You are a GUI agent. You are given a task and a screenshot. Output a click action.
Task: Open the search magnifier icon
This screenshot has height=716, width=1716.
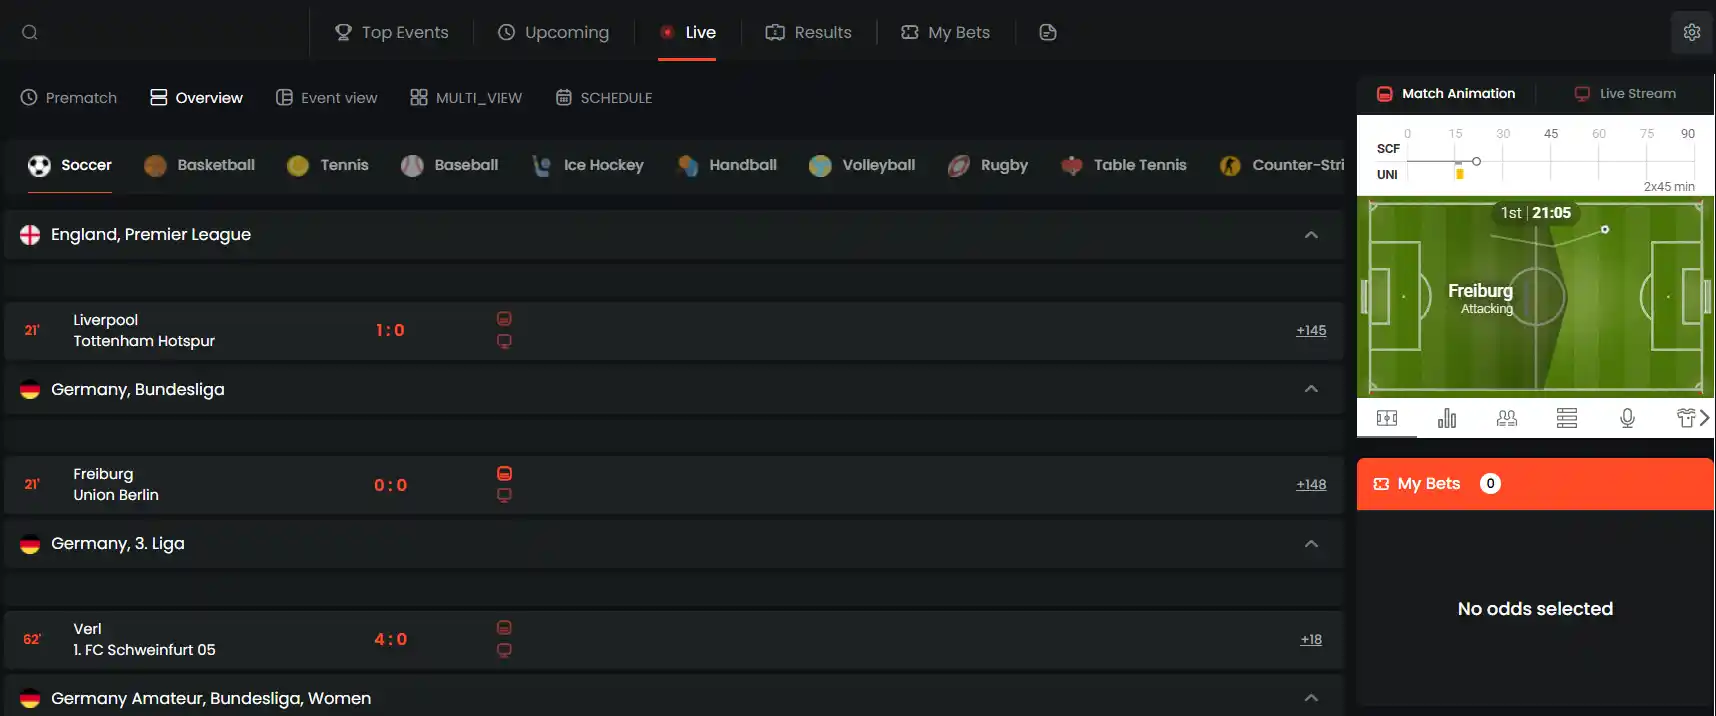[x=30, y=32]
